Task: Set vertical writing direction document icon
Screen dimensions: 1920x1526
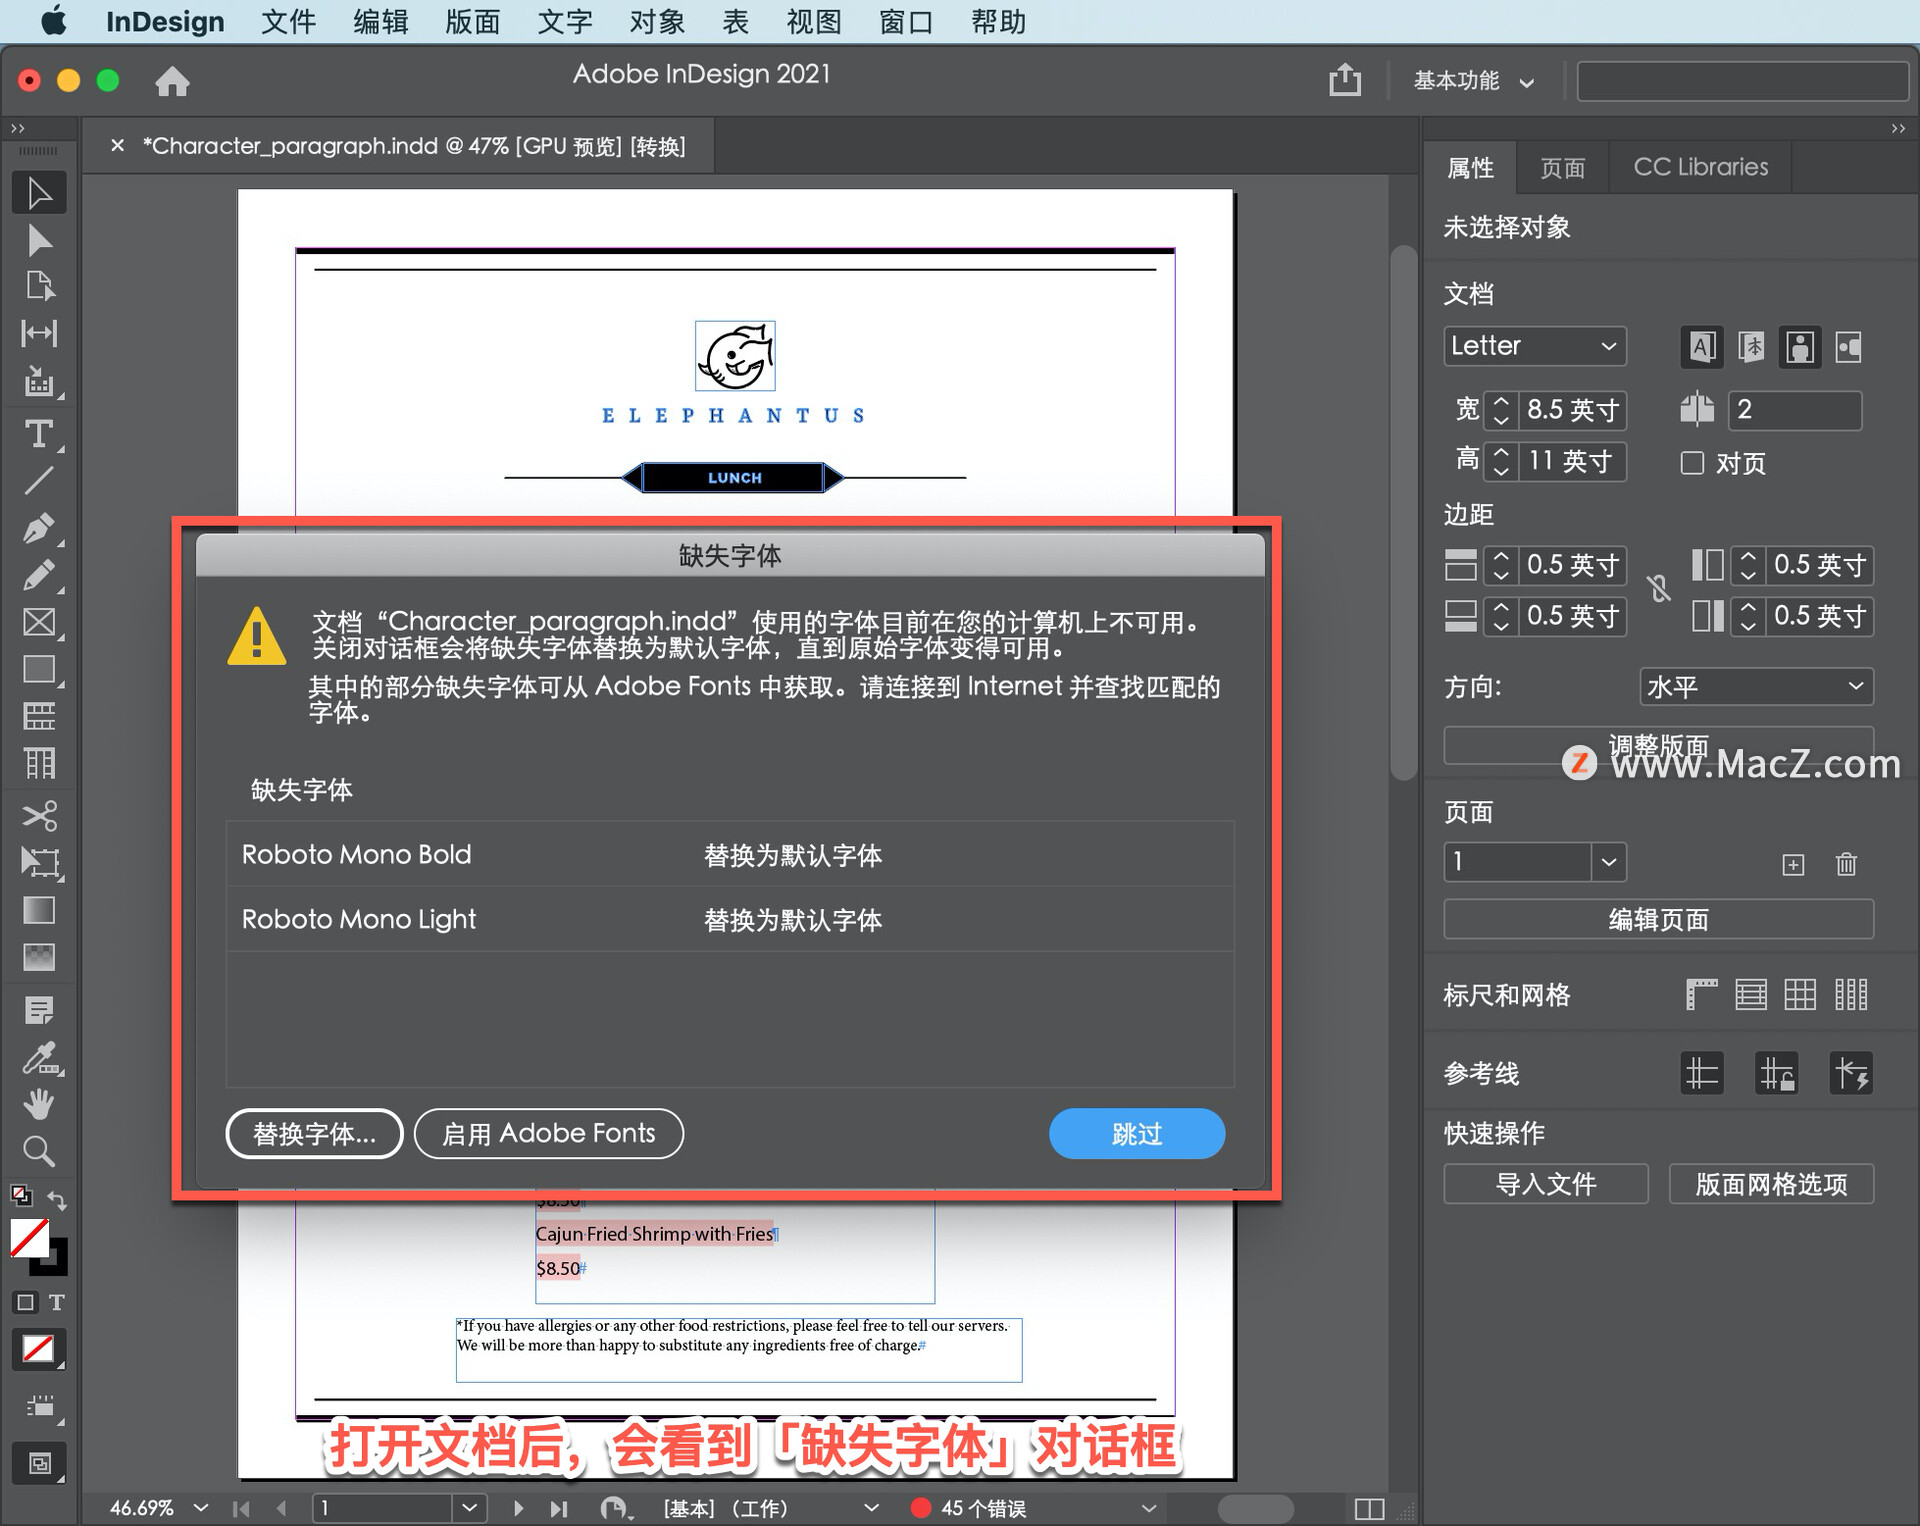Action: click(1751, 347)
